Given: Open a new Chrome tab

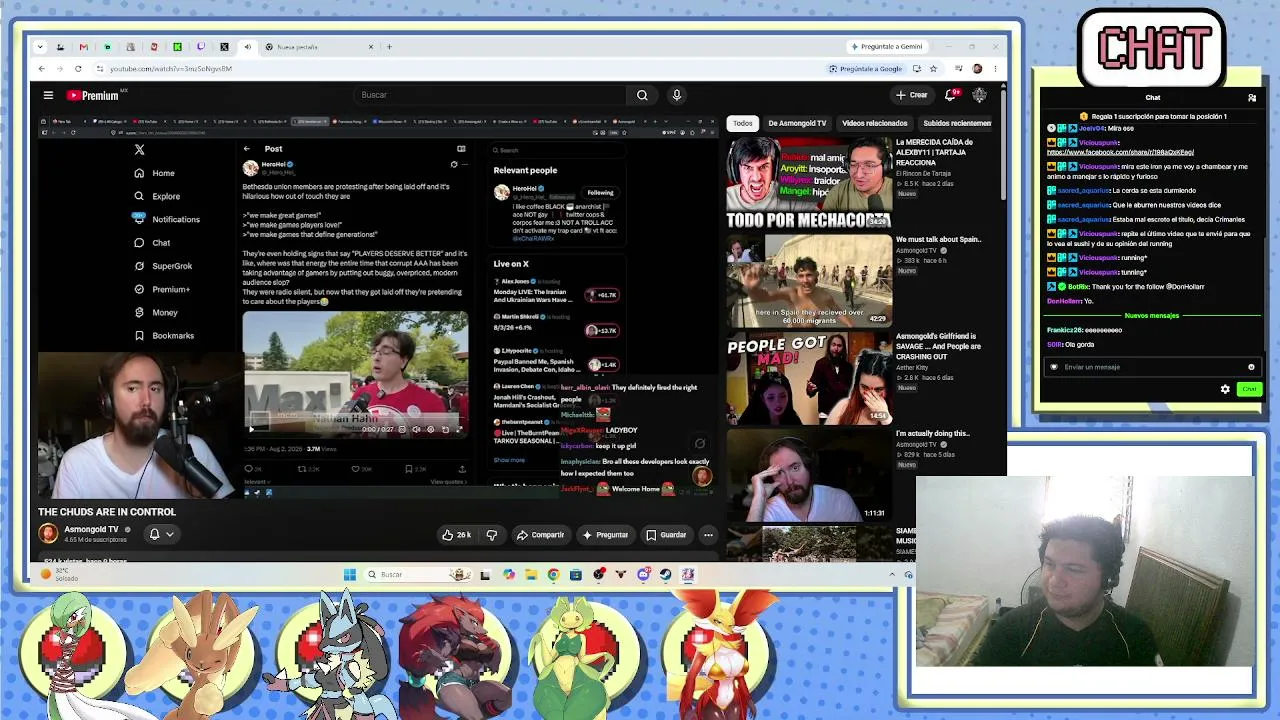Looking at the screenshot, I should (x=389, y=47).
